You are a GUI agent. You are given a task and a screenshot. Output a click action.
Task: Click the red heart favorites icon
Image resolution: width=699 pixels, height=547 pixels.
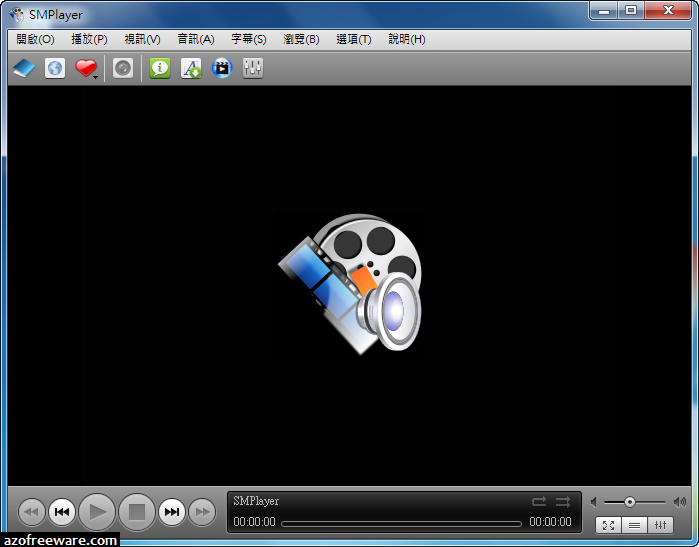tap(85, 68)
